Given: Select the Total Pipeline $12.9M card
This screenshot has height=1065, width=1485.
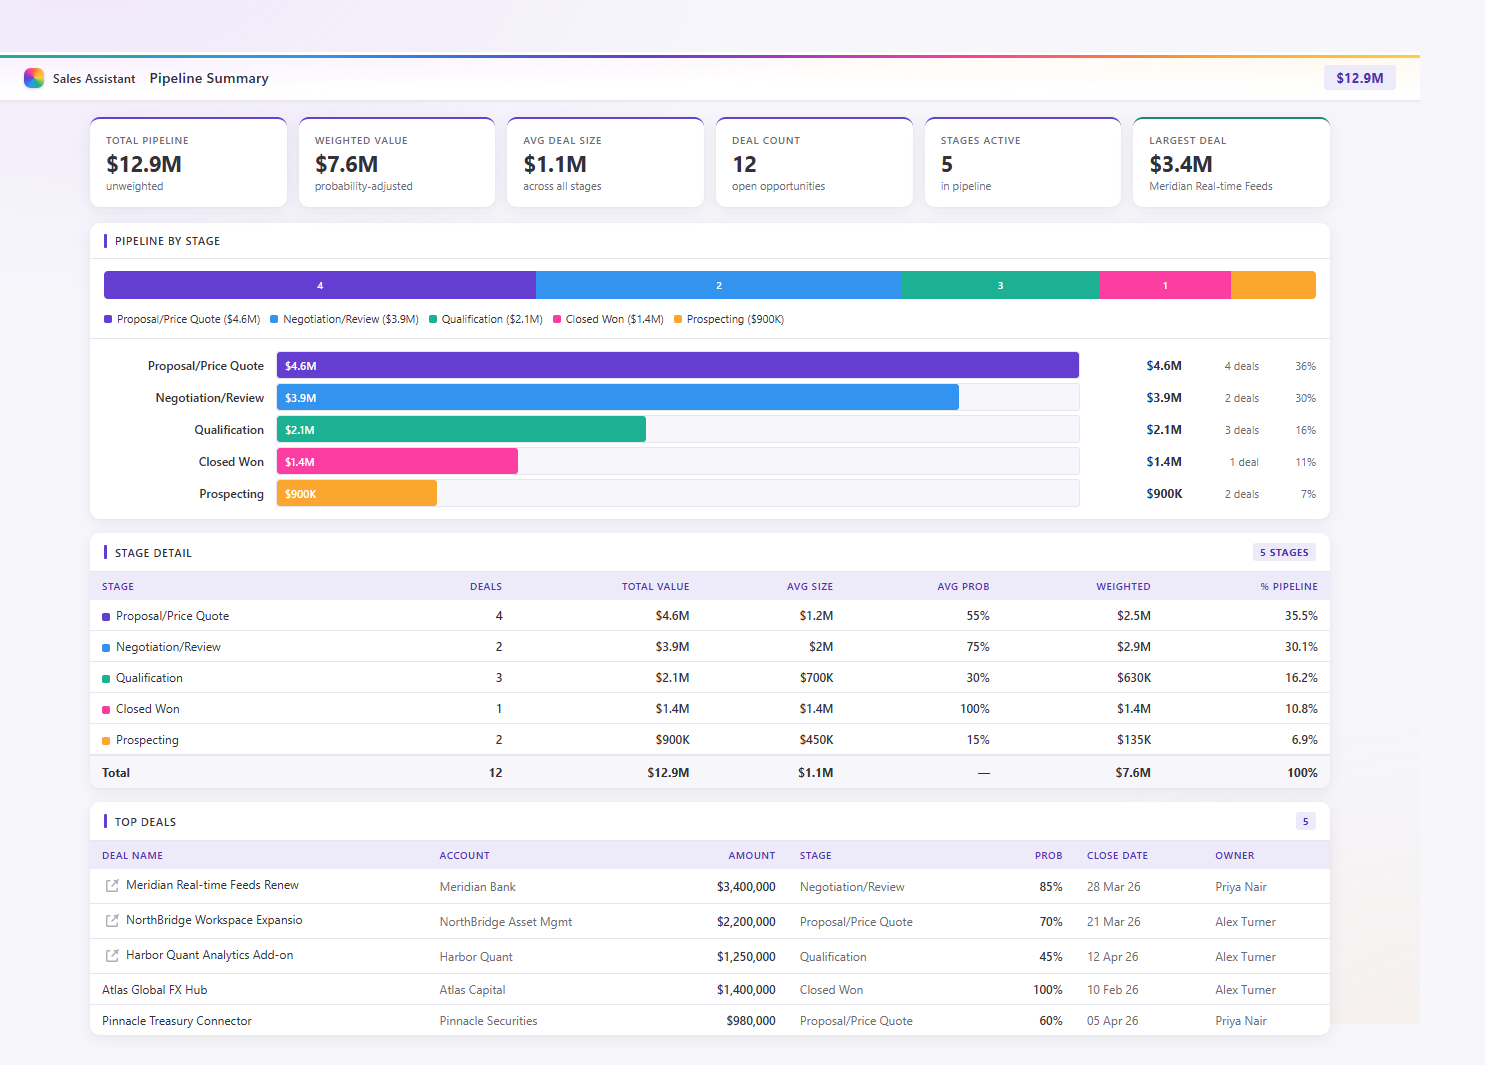Looking at the screenshot, I should pos(188,162).
